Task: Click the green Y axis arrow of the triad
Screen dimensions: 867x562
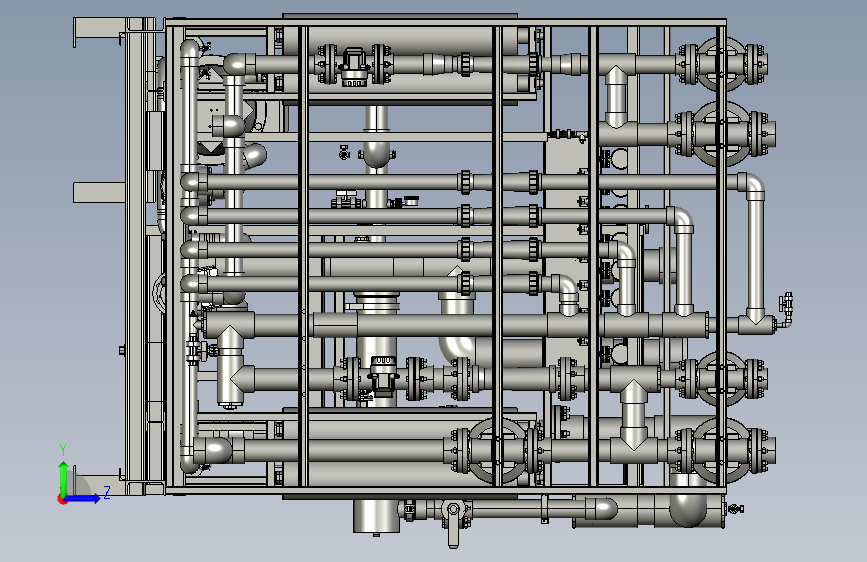Action: coord(64,478)
